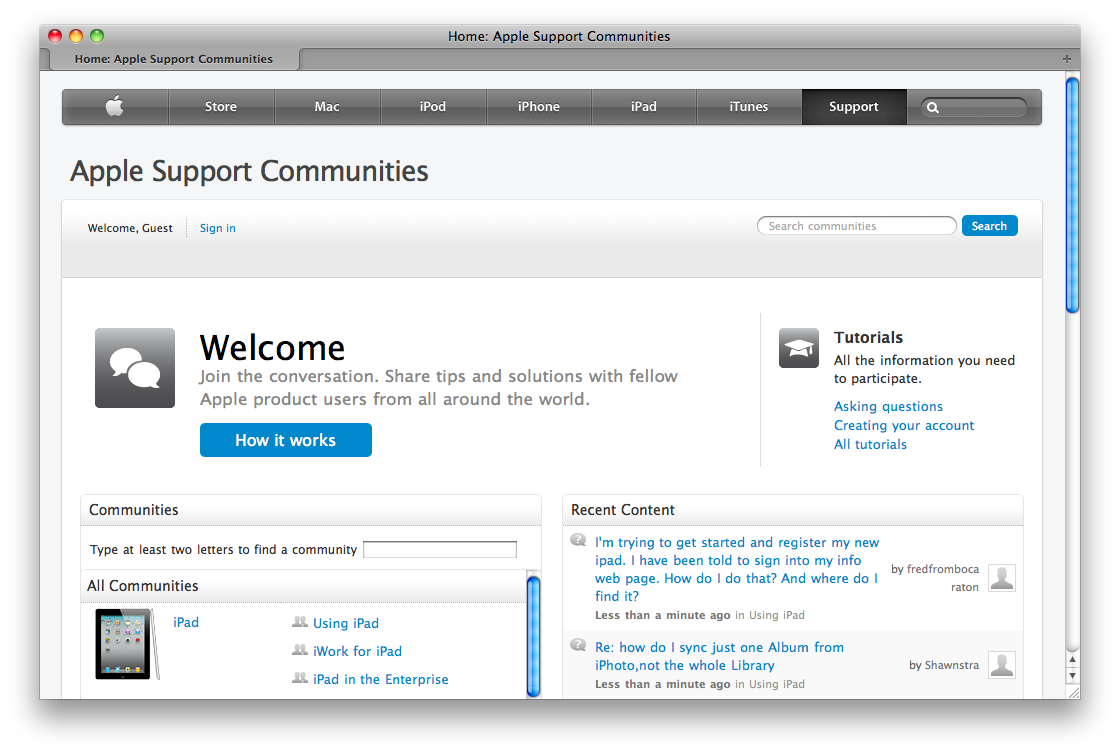1120x754 pixels.
Task: Open the iTunes navigation tab
Action: pyautogui.click(x=749, y=107)
